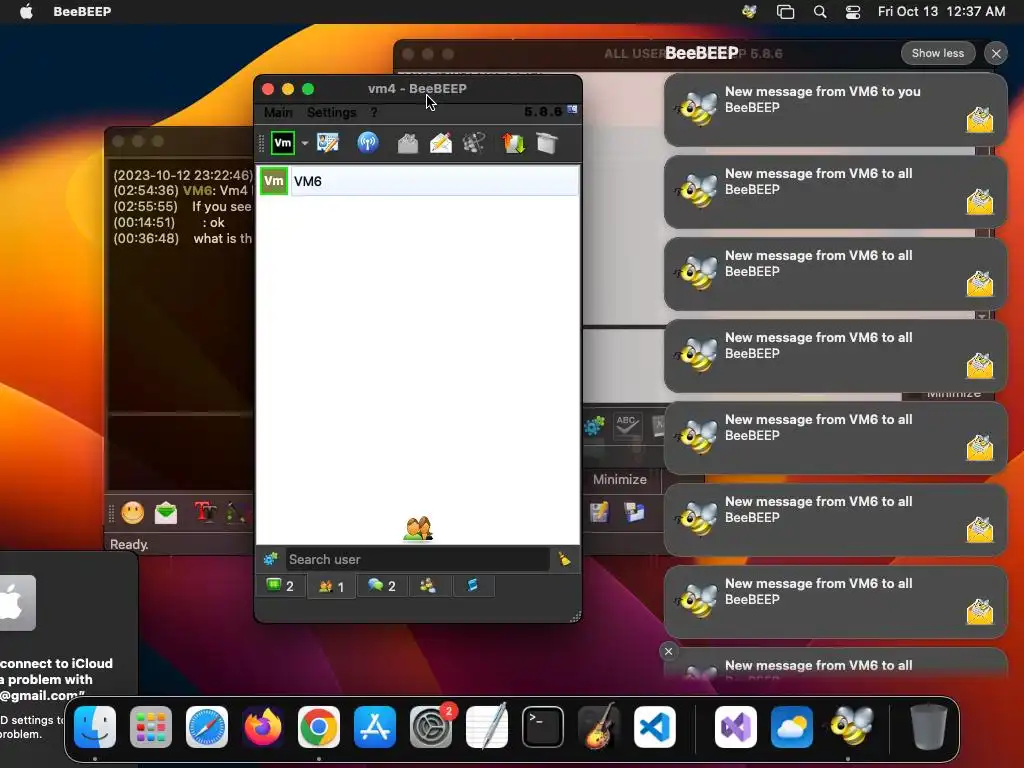Click the blue folder save icon in background window
This screenshot has width=1024, height=768.
pyautogui.click(x=635, y=512)
